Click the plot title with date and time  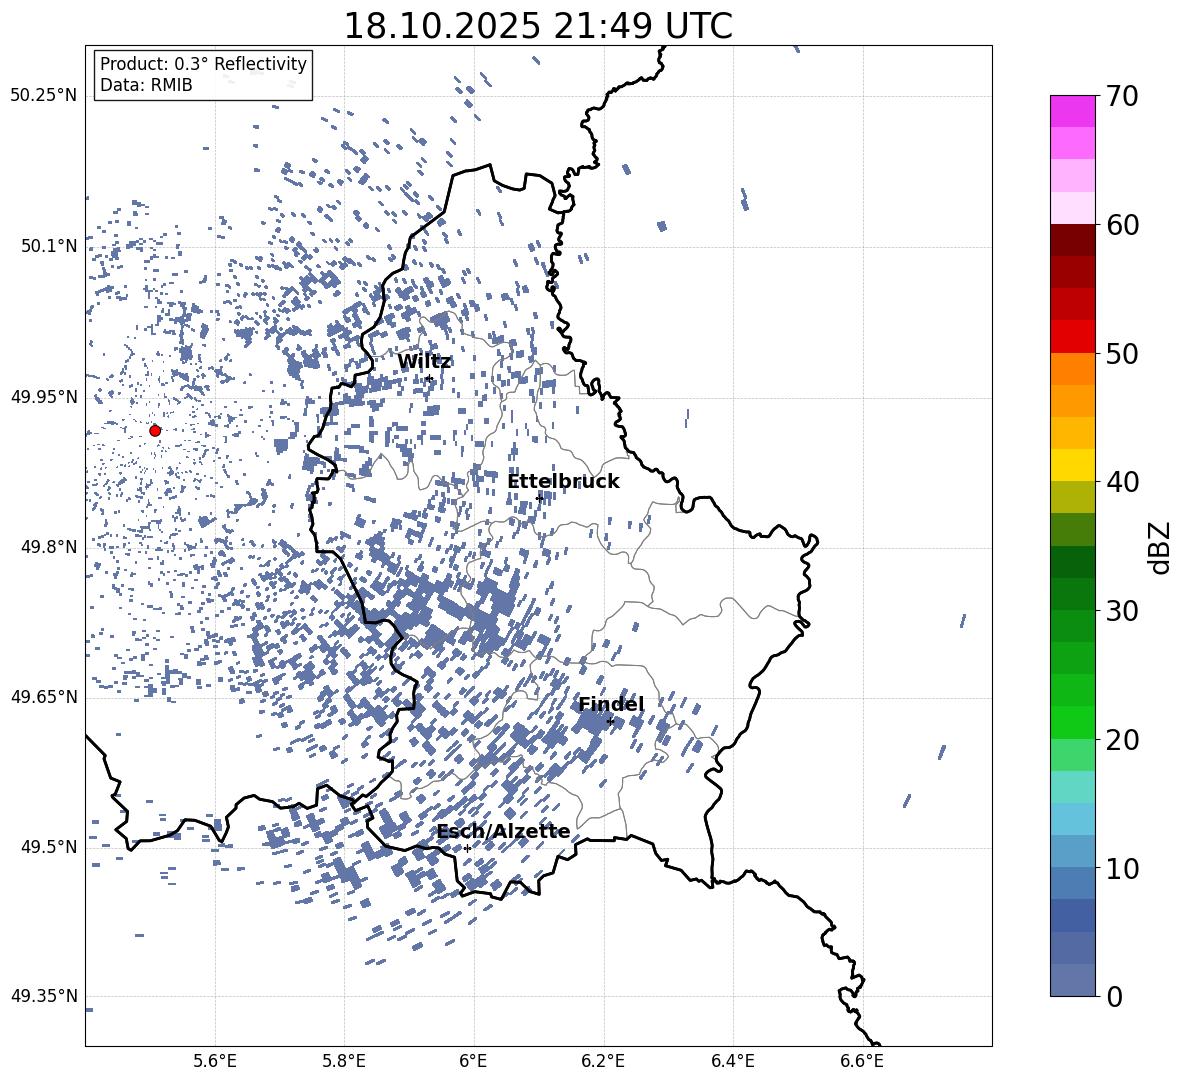click(x=538, y=26)
